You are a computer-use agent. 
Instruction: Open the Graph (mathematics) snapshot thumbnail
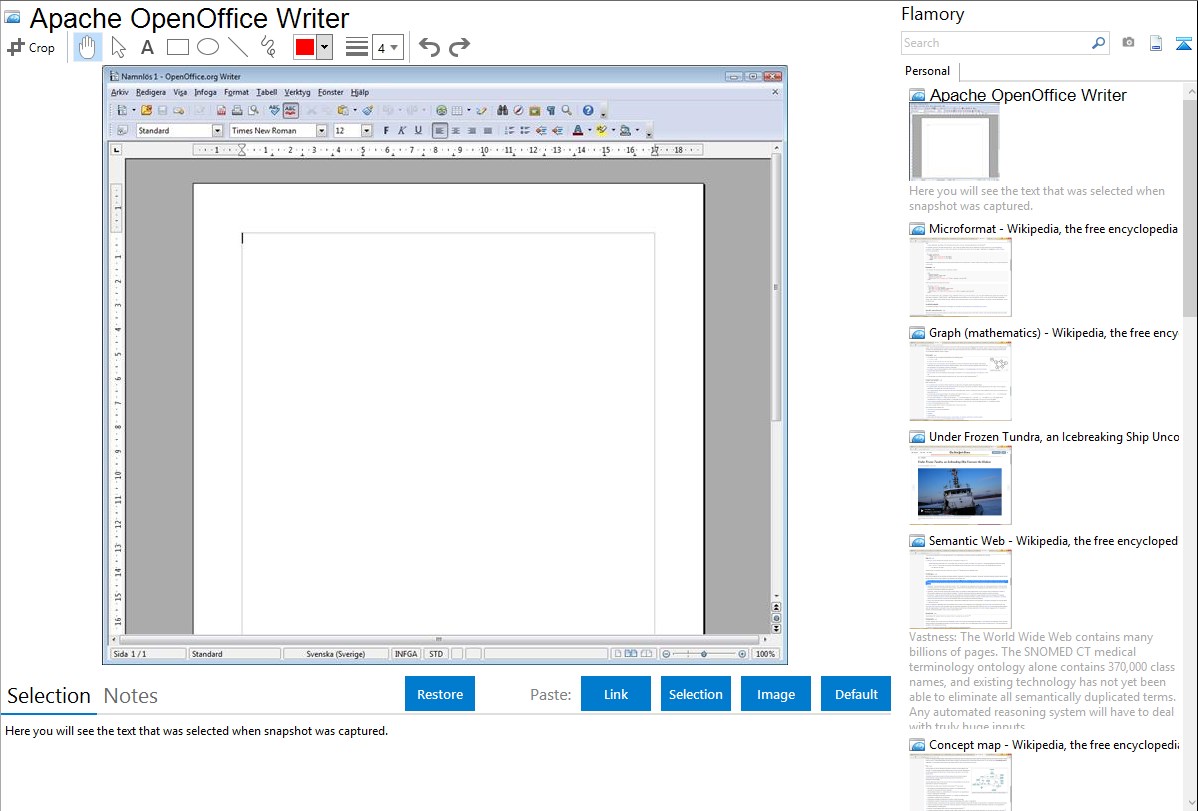960,381
